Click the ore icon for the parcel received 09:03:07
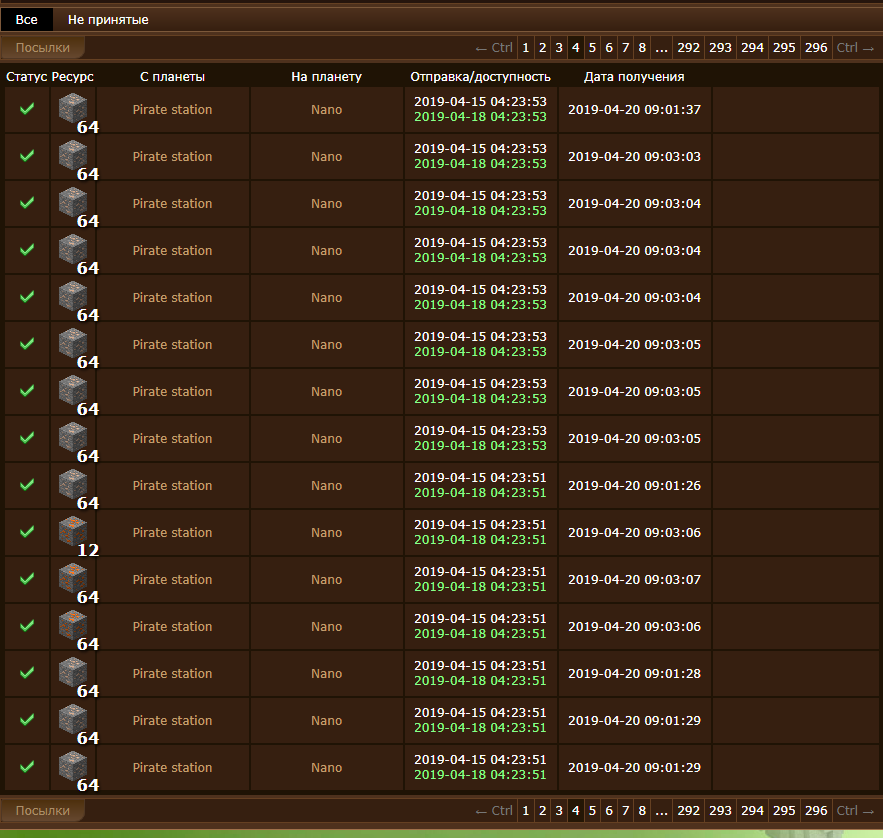Screen dimensions: 883x838 coord(73,578)
